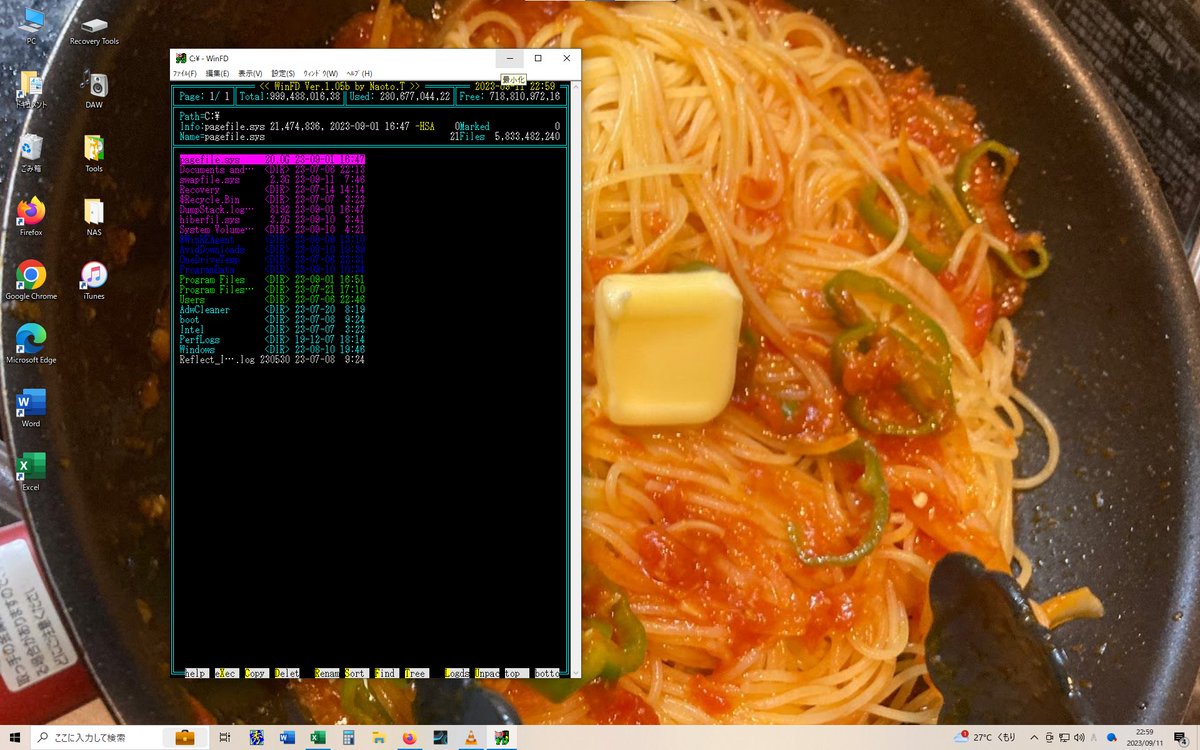Launch iTunes from the desktop
1200x750 pixels.
click(x=94, y=280)
